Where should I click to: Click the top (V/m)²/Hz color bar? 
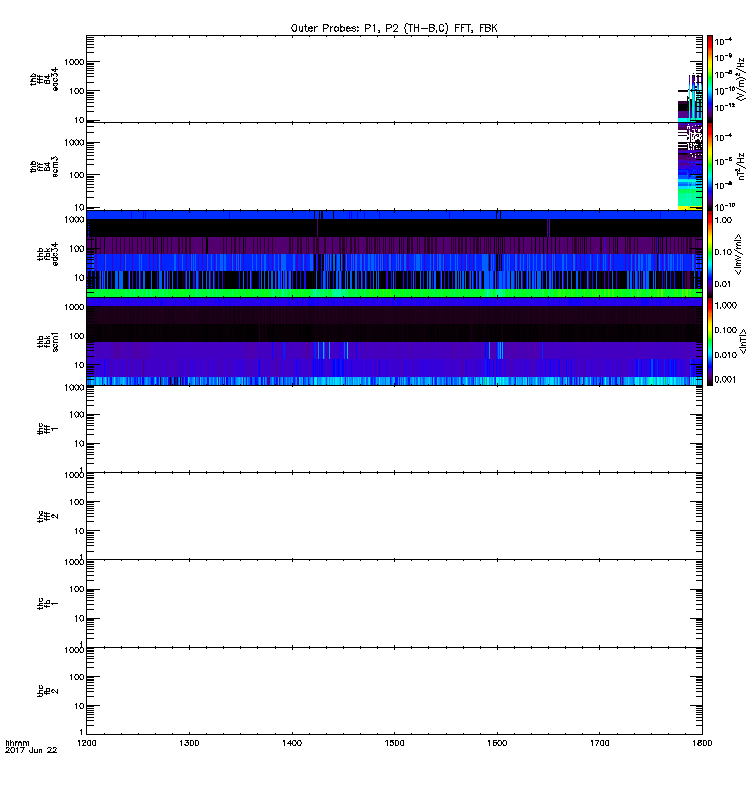[x=710, y=79]
